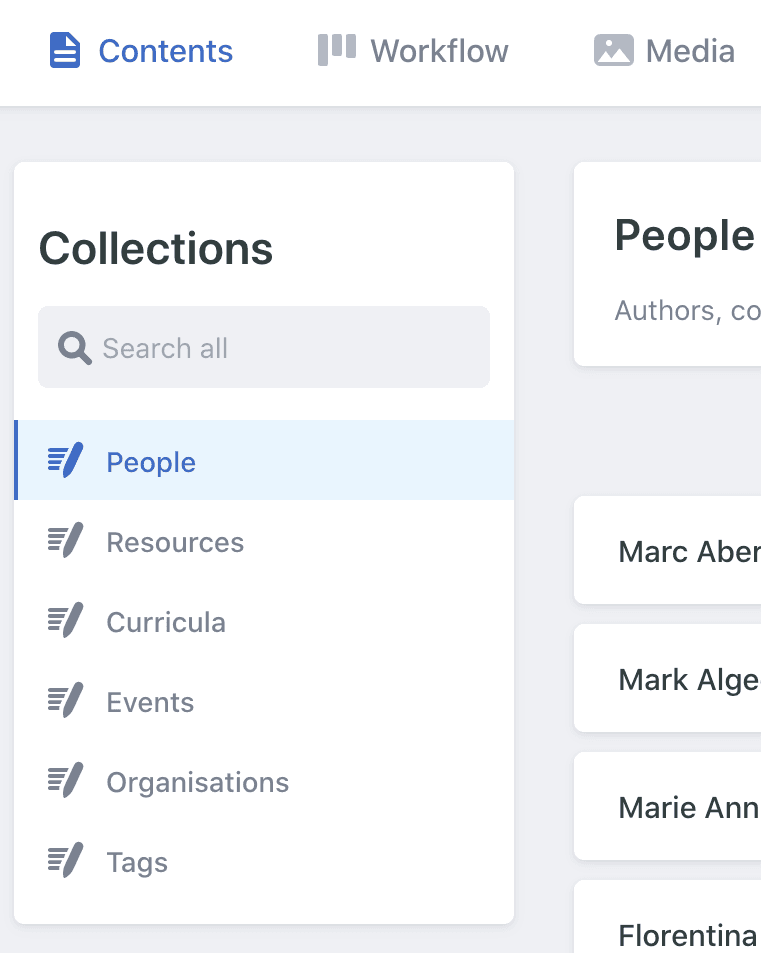Click the Resources collection pencil icon
The width and height of the screenshot is (761, 953).
point(66,541)
